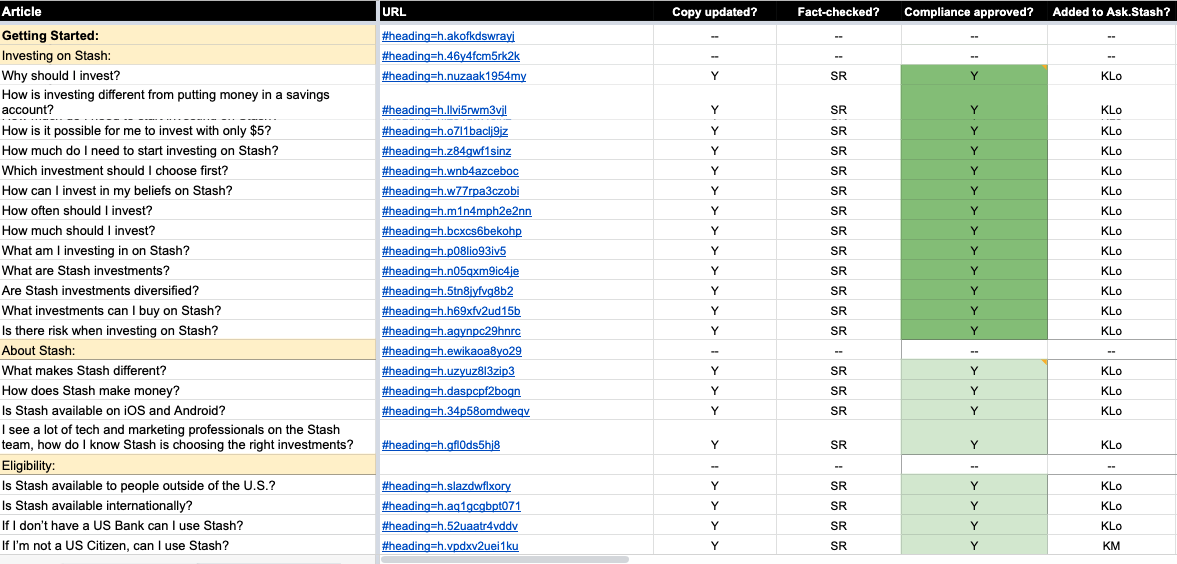Click the "Copy updated?" column header
This screenshot has height=564, width=1177.
(714, 11)
